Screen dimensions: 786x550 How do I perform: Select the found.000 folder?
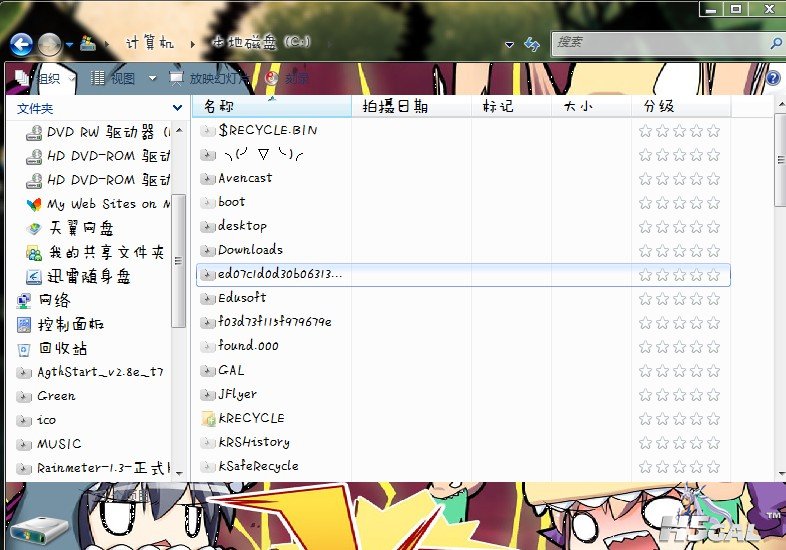(239, 346)
